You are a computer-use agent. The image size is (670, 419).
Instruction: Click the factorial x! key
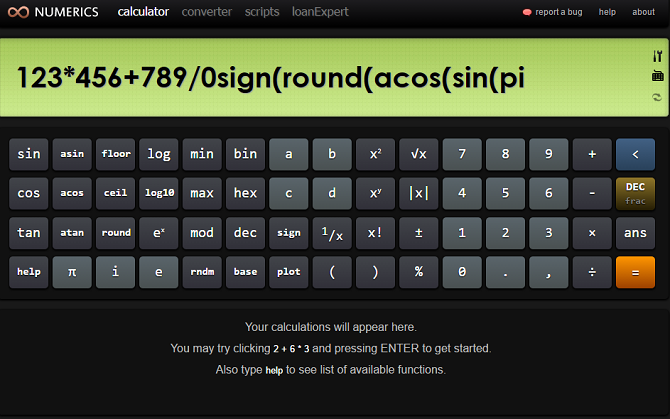[375, 233]
